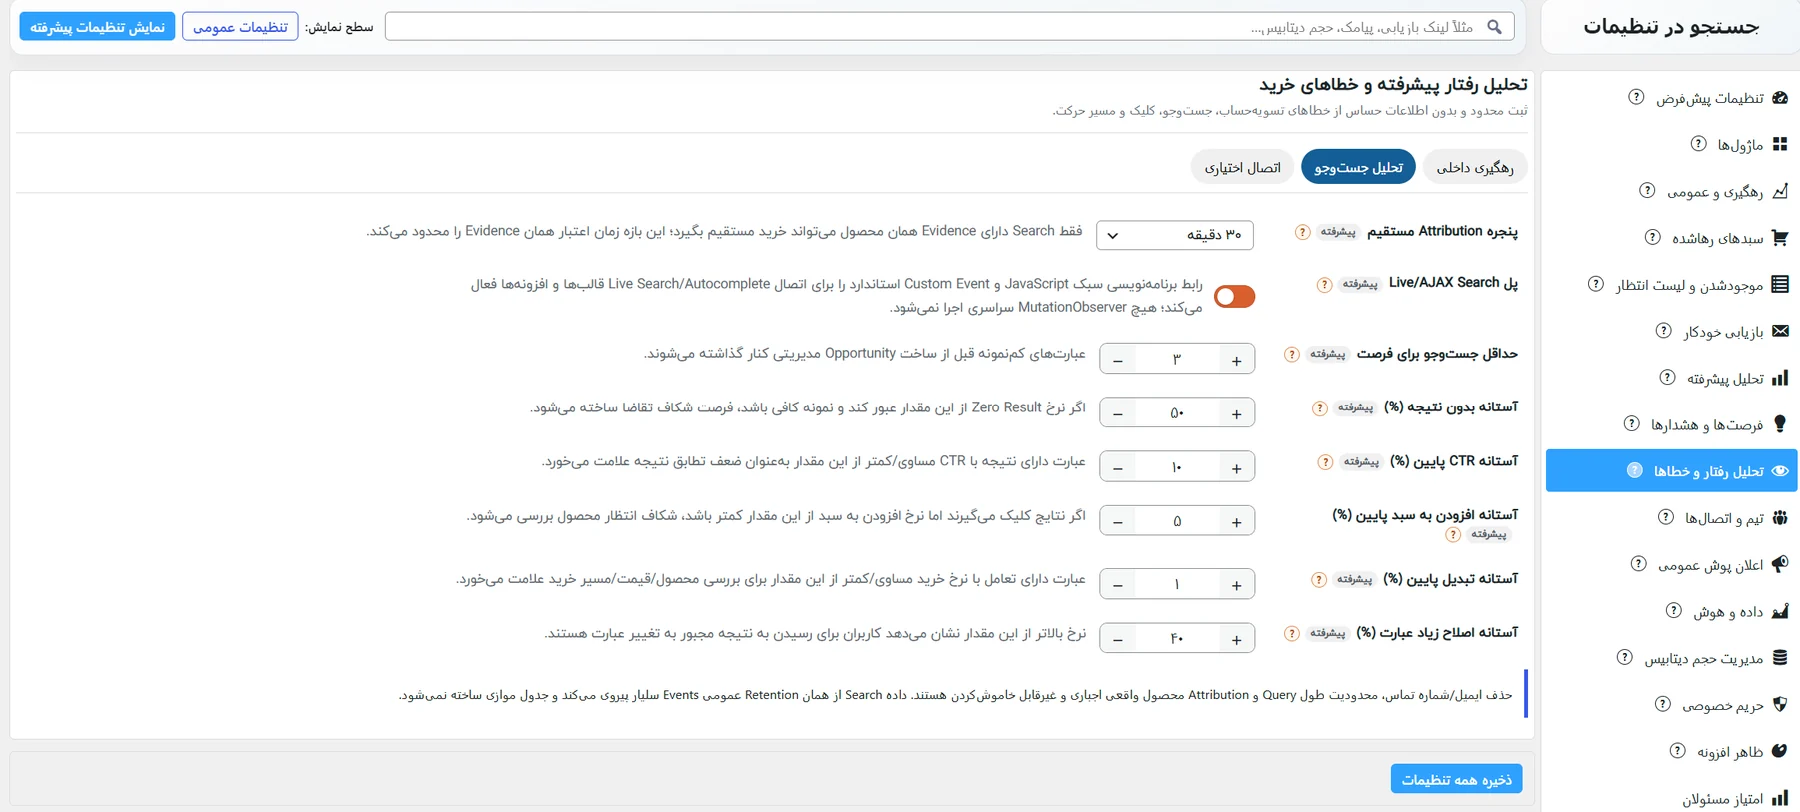Toggle the Live/AJAX Search bridge switch
This screenshot has width=1800, height=812.
tap(1234, 297)
